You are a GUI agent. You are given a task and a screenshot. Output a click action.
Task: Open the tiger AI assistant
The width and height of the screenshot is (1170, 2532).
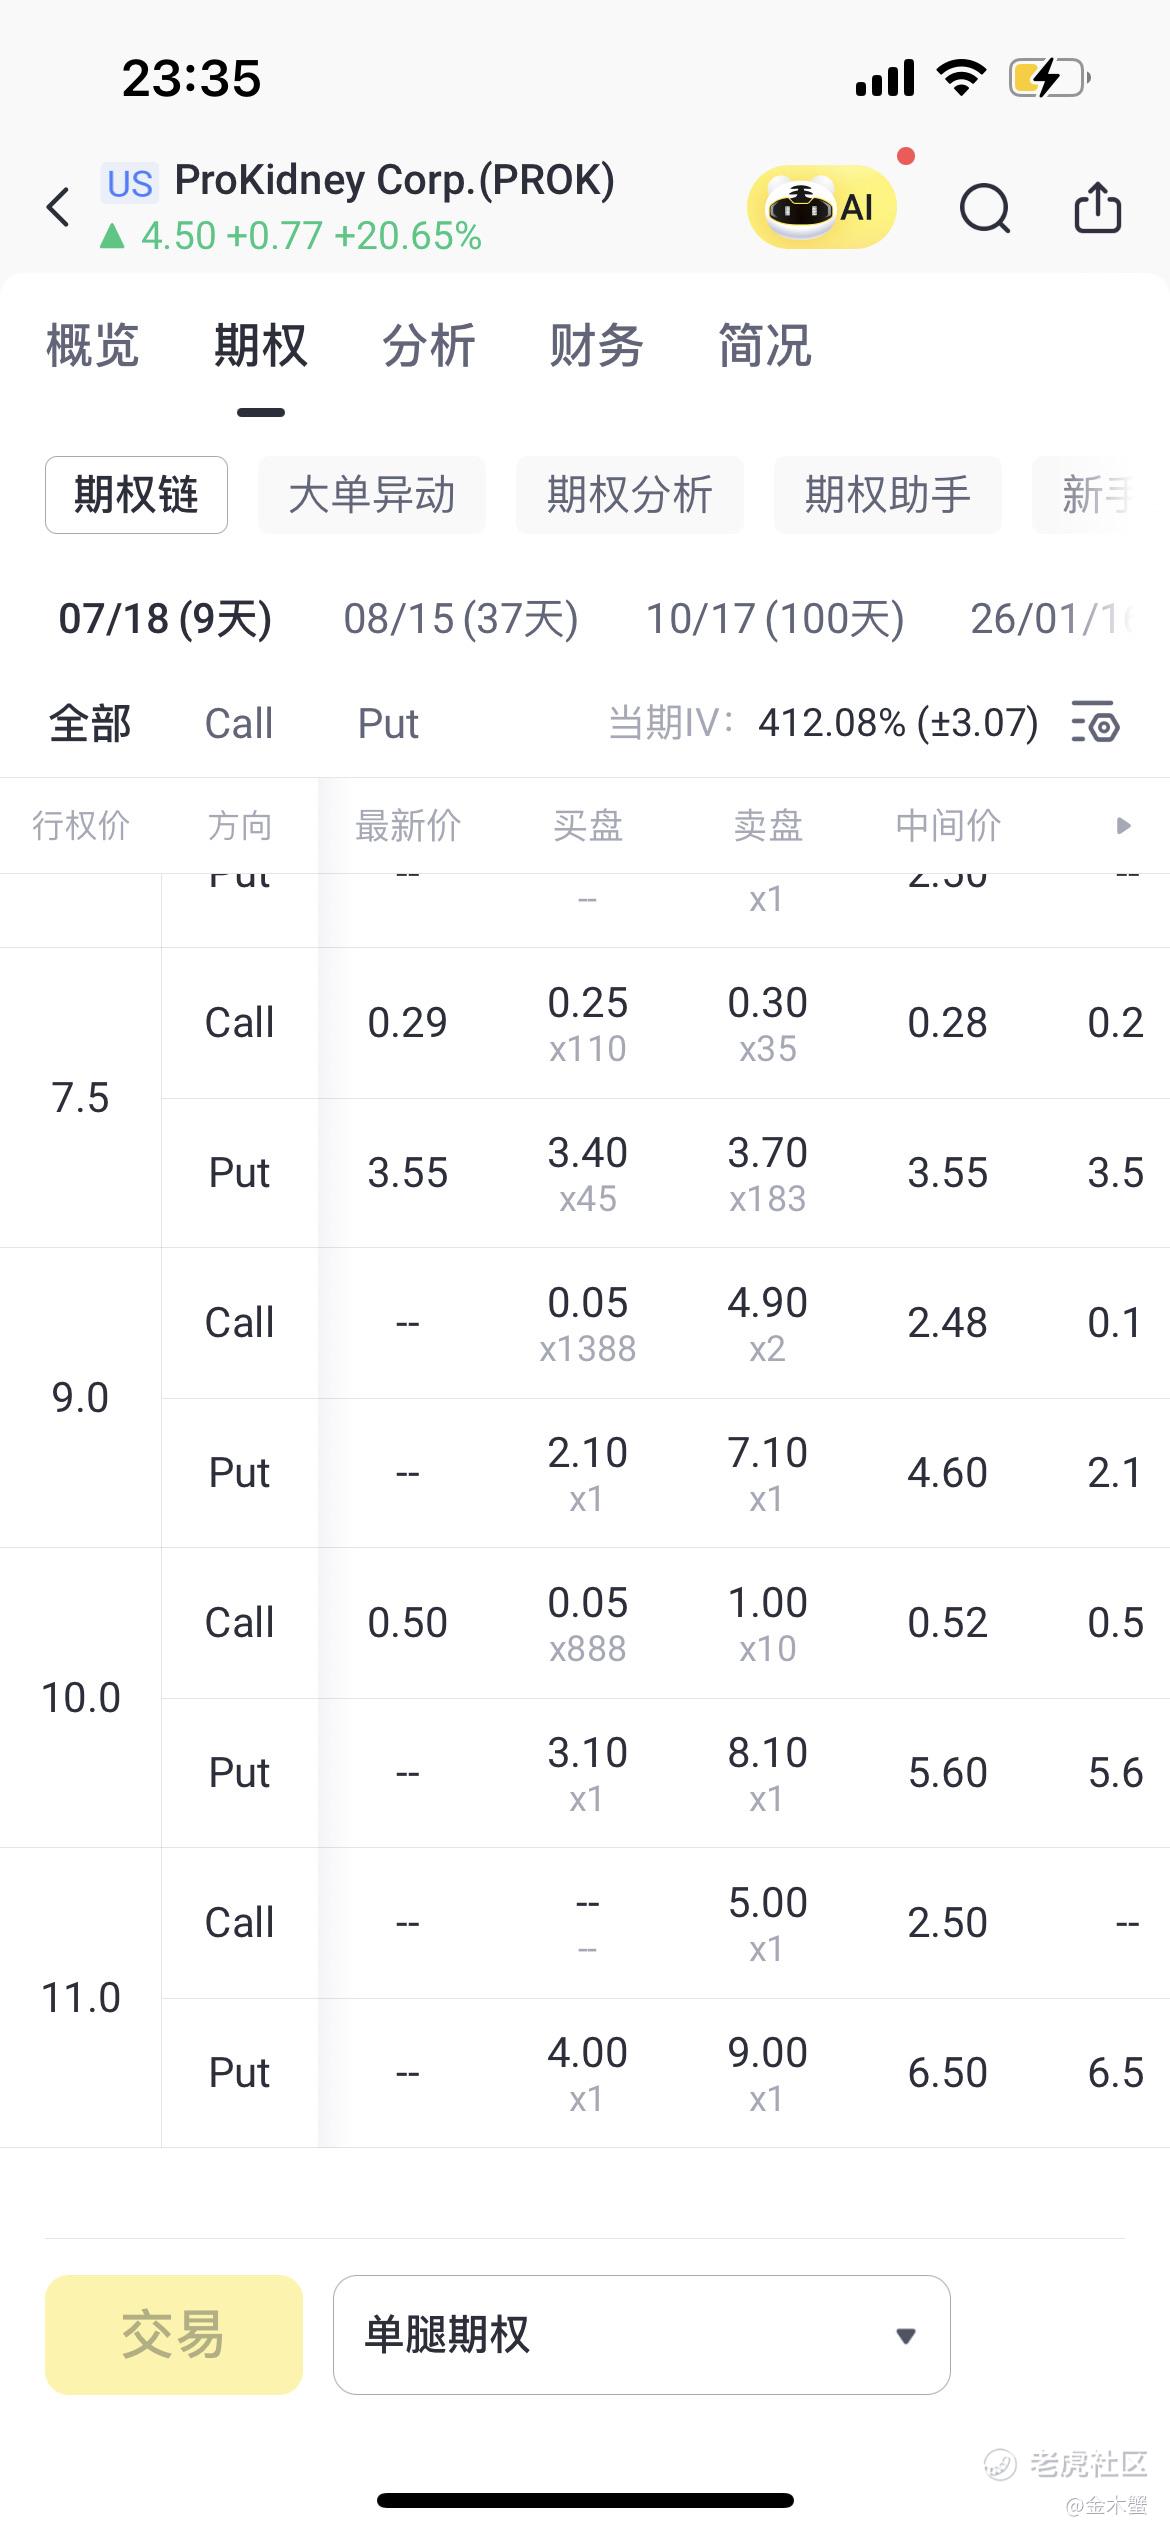821,207
